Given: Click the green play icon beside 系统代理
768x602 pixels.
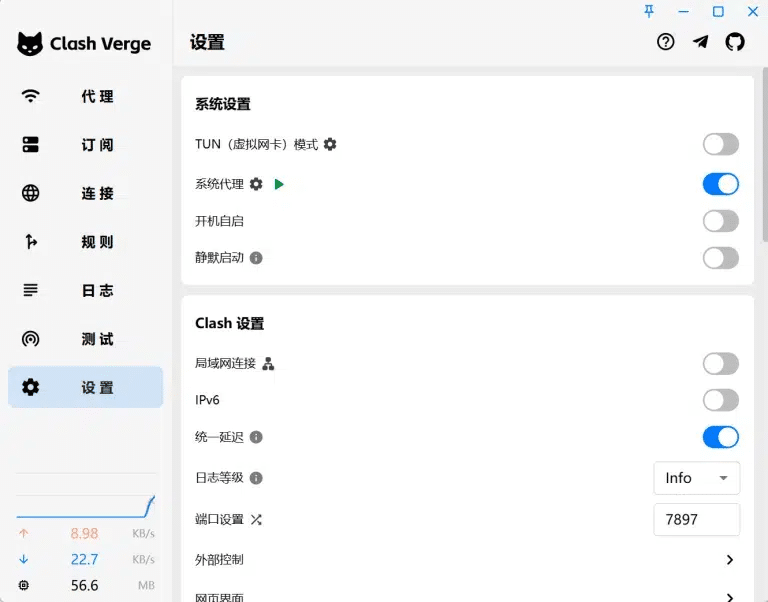Looking at the screenshot, I should (279, 184).
